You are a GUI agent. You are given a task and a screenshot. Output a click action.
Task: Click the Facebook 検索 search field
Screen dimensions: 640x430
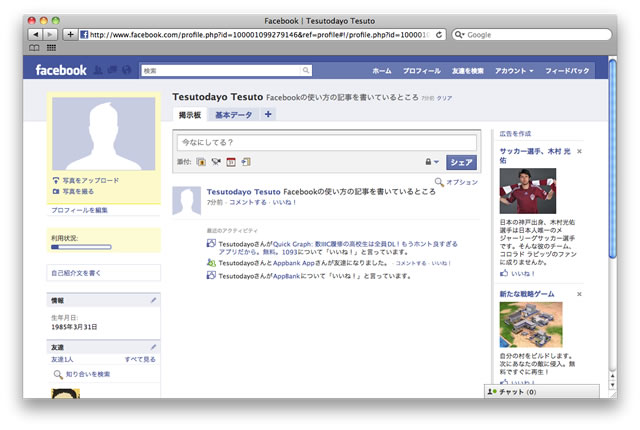pyautogui.click(x=222, y=71)
